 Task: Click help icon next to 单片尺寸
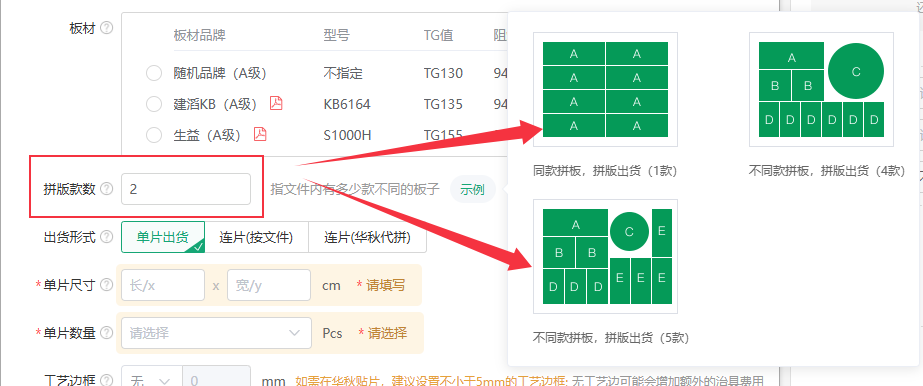[x=107, y=285]
